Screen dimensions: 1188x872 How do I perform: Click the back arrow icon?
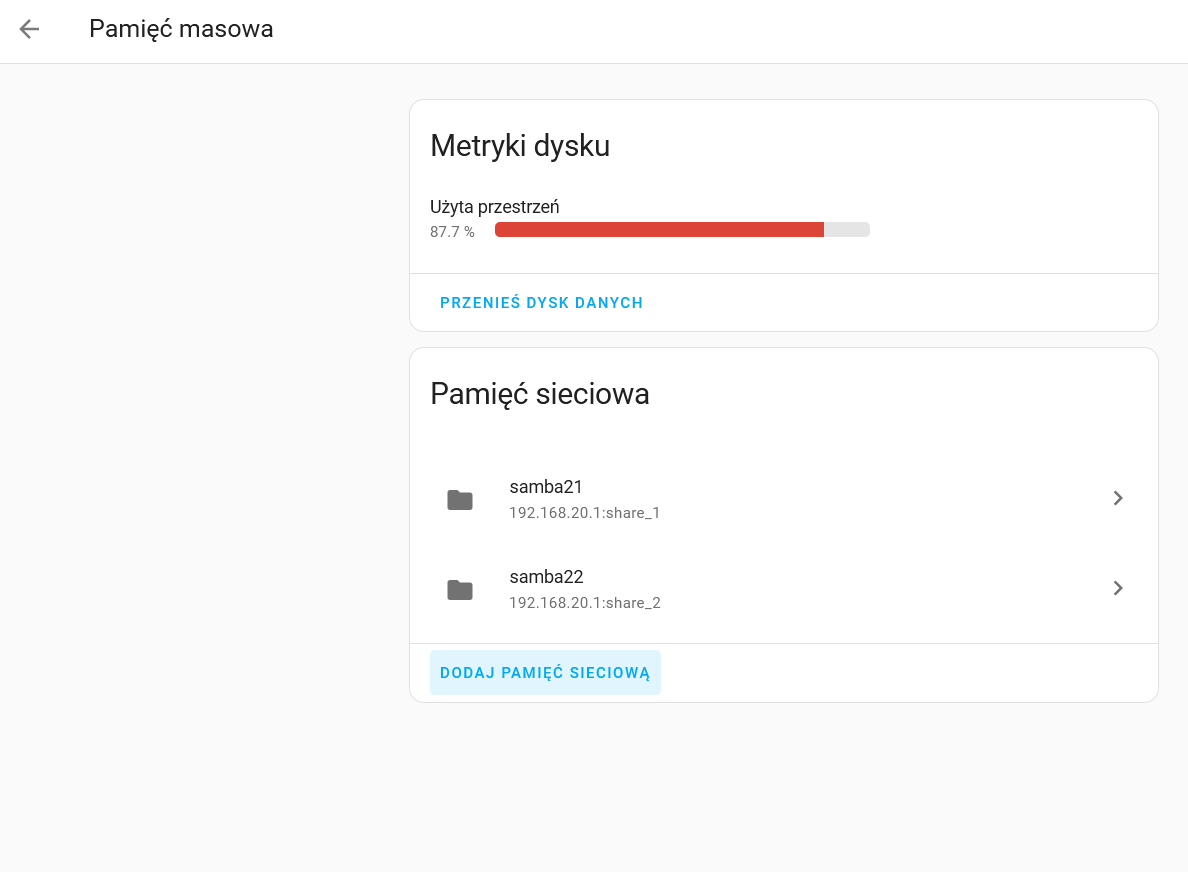point(29,29)
